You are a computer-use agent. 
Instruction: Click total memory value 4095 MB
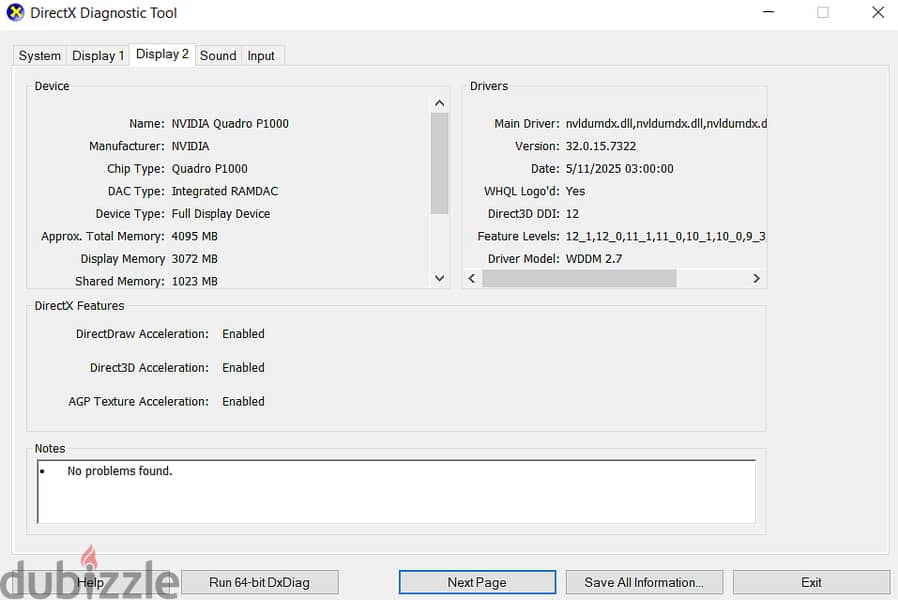point(195,236)
